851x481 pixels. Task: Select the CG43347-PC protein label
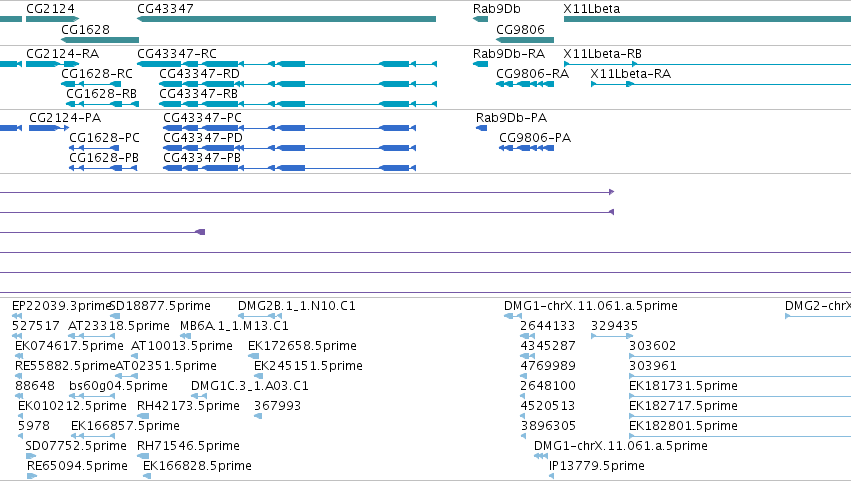[x=202, y=118]
